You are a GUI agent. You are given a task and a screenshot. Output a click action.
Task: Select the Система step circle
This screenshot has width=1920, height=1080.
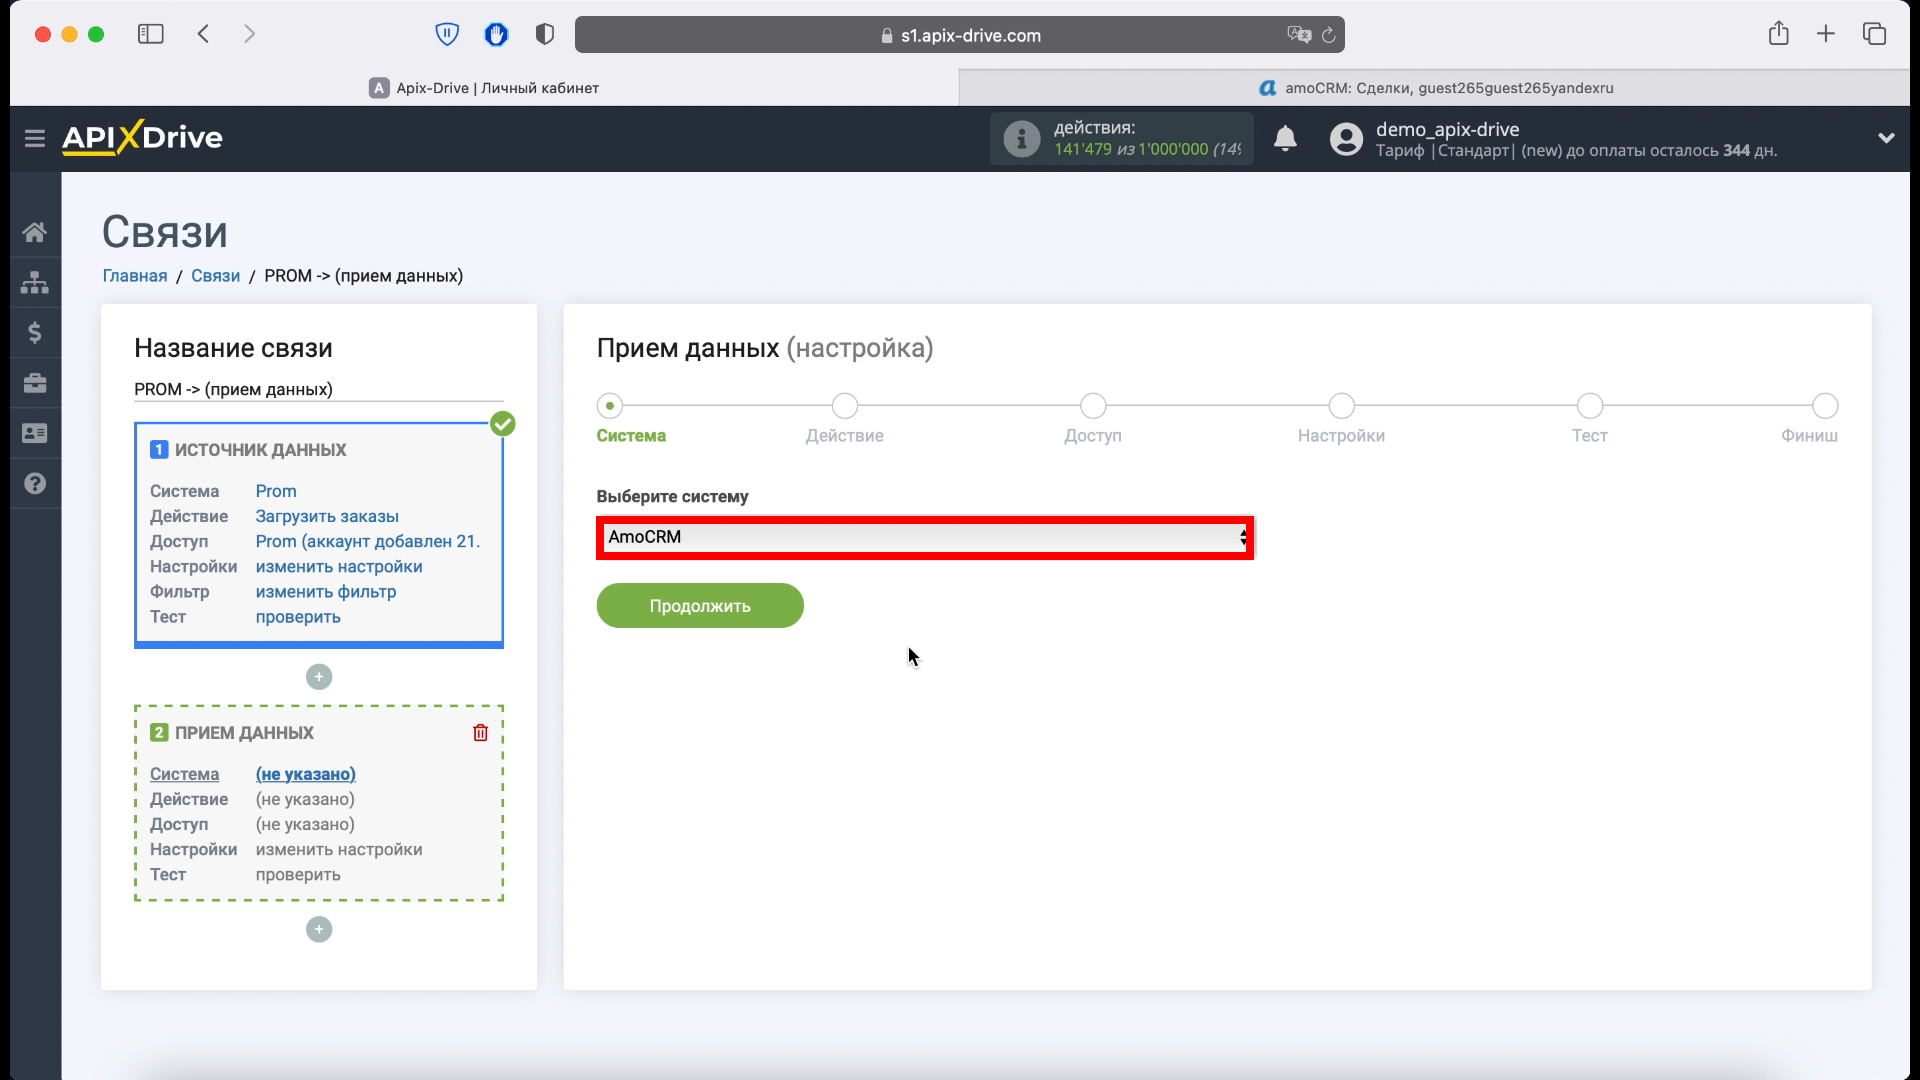click(610, 406)
